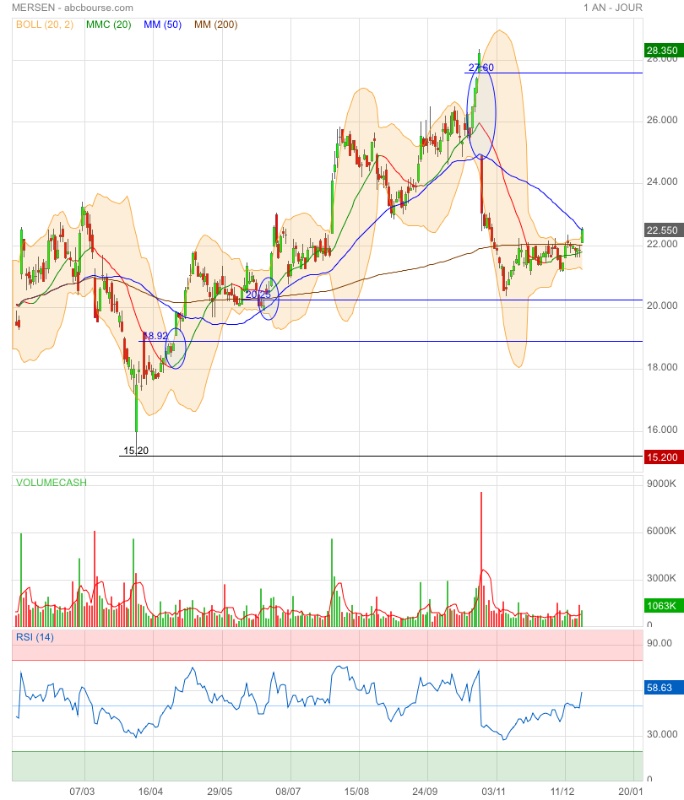Click the 90.00 RSI axis label
This screenshot has width=684, height=800.
coord(660,643)
